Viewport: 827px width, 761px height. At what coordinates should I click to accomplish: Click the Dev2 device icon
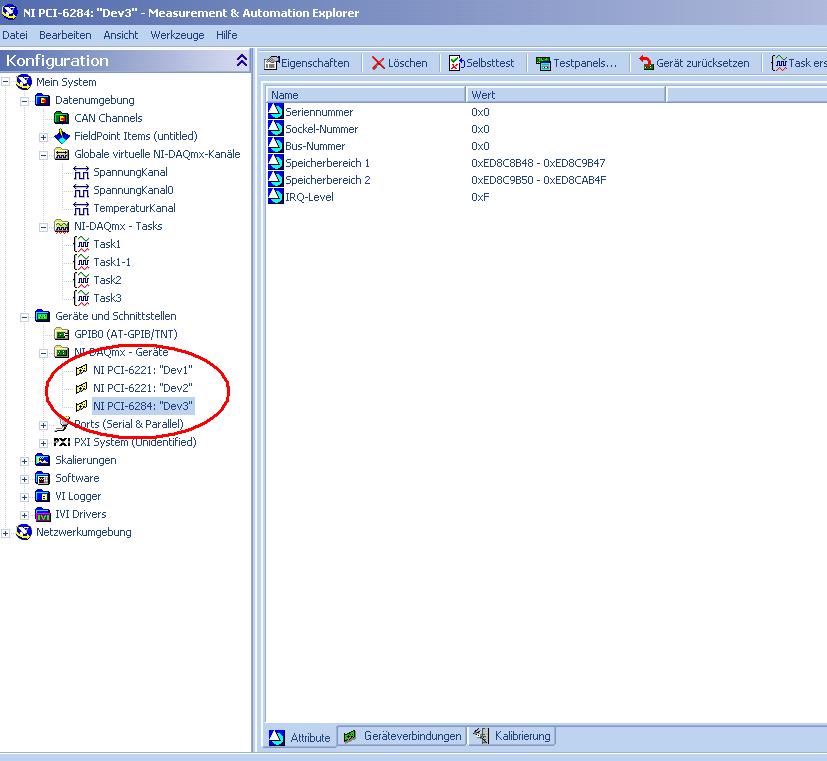point(81,388)
